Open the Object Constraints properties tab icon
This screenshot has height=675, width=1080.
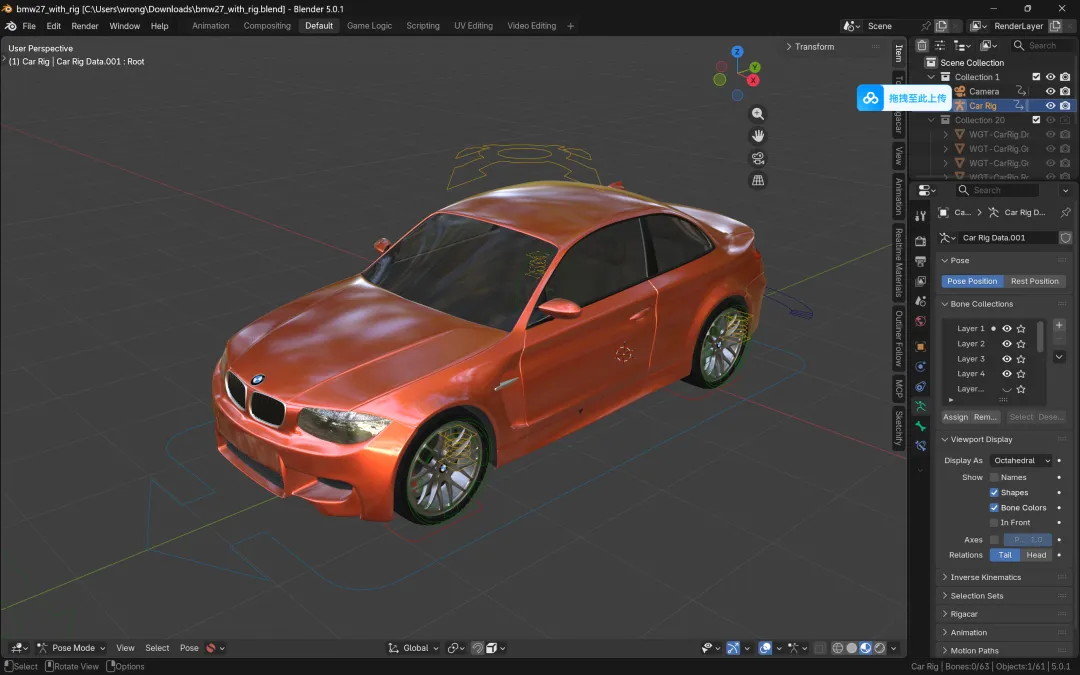click(920, 386)
